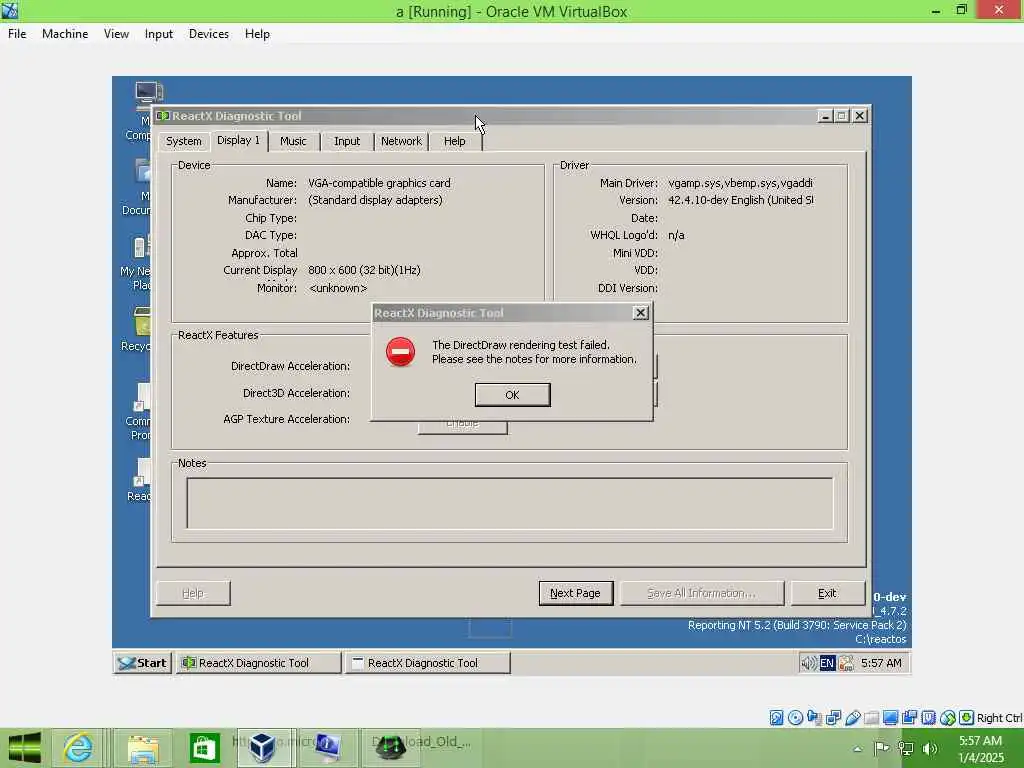Open the Windows 8 Start button
The image size is (1024, 768).
point(25,748)
